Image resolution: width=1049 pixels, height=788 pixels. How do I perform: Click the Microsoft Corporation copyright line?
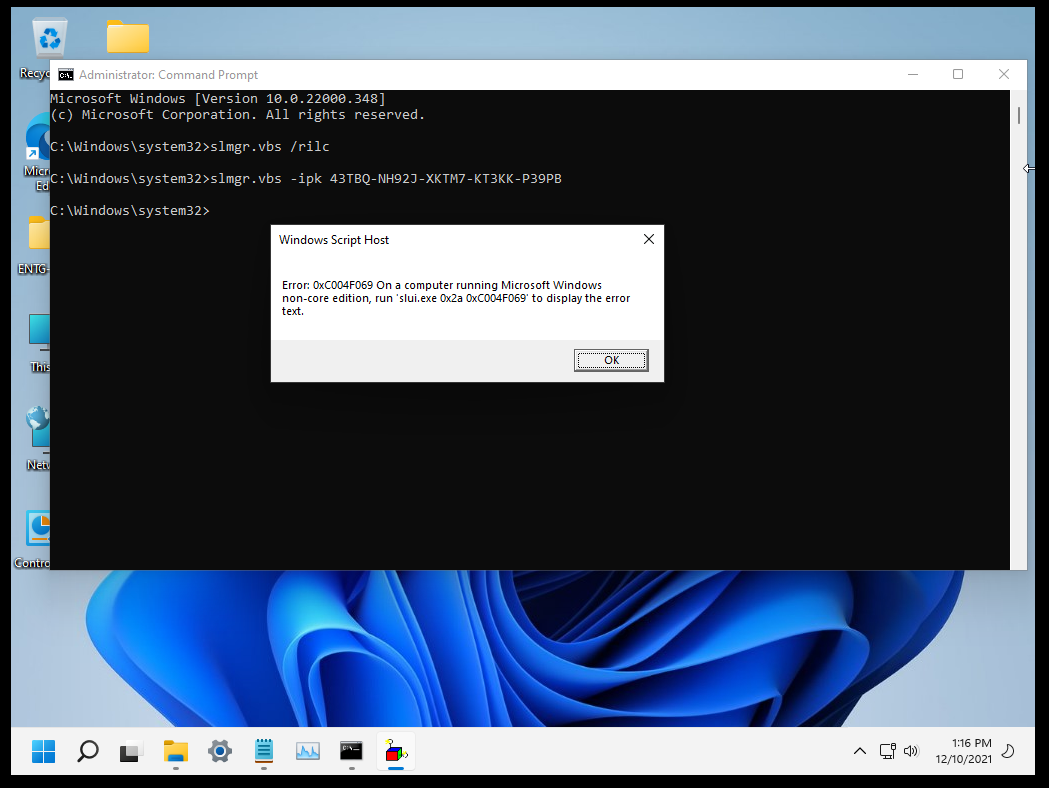[x=237, y=114]
